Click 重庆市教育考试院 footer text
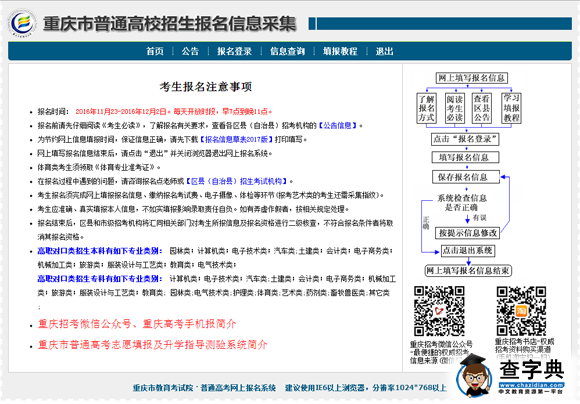Screen dimensions: 580x404 (163, 388)
